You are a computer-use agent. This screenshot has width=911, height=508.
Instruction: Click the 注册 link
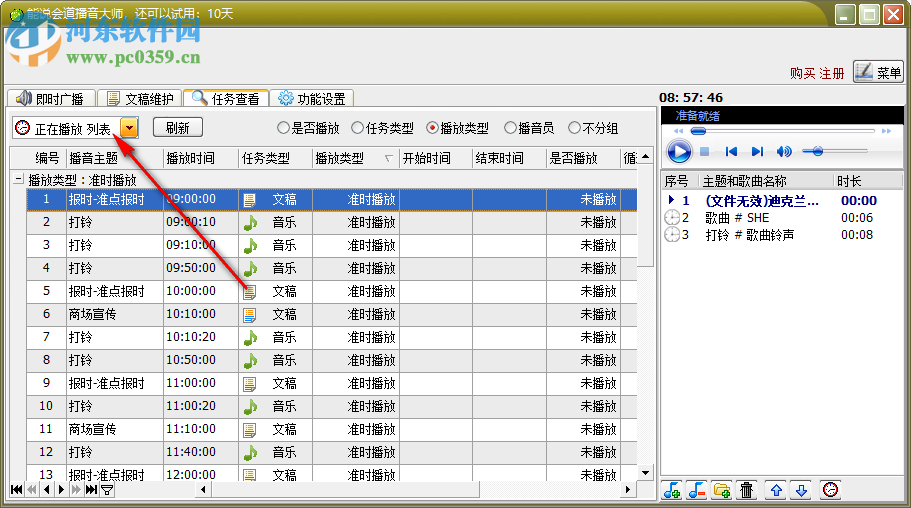pyautogui.click(x=832, y=73)
